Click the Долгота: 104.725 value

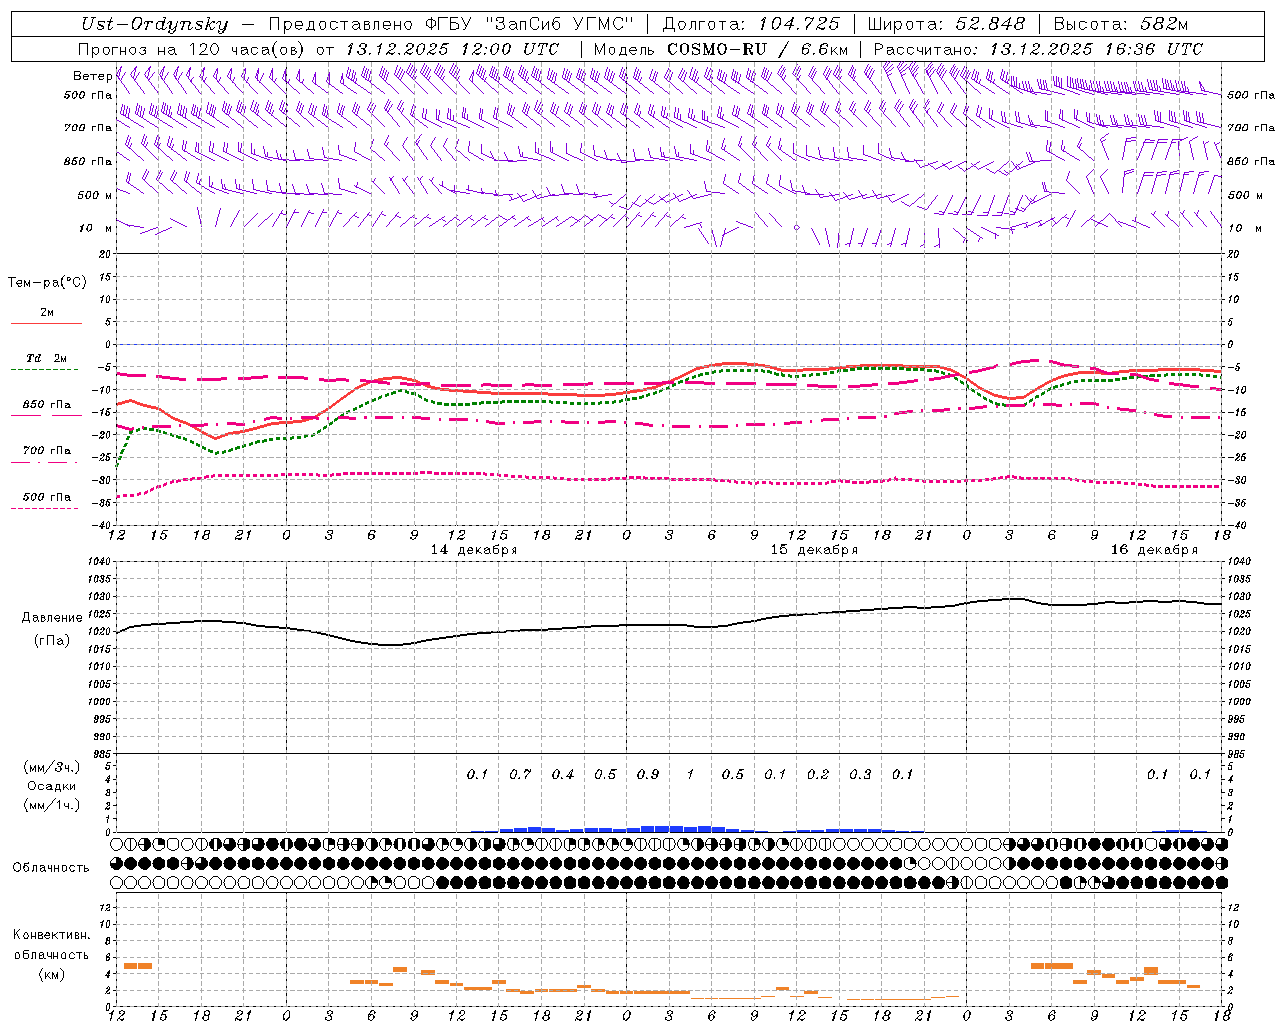[x=751, y=25]
